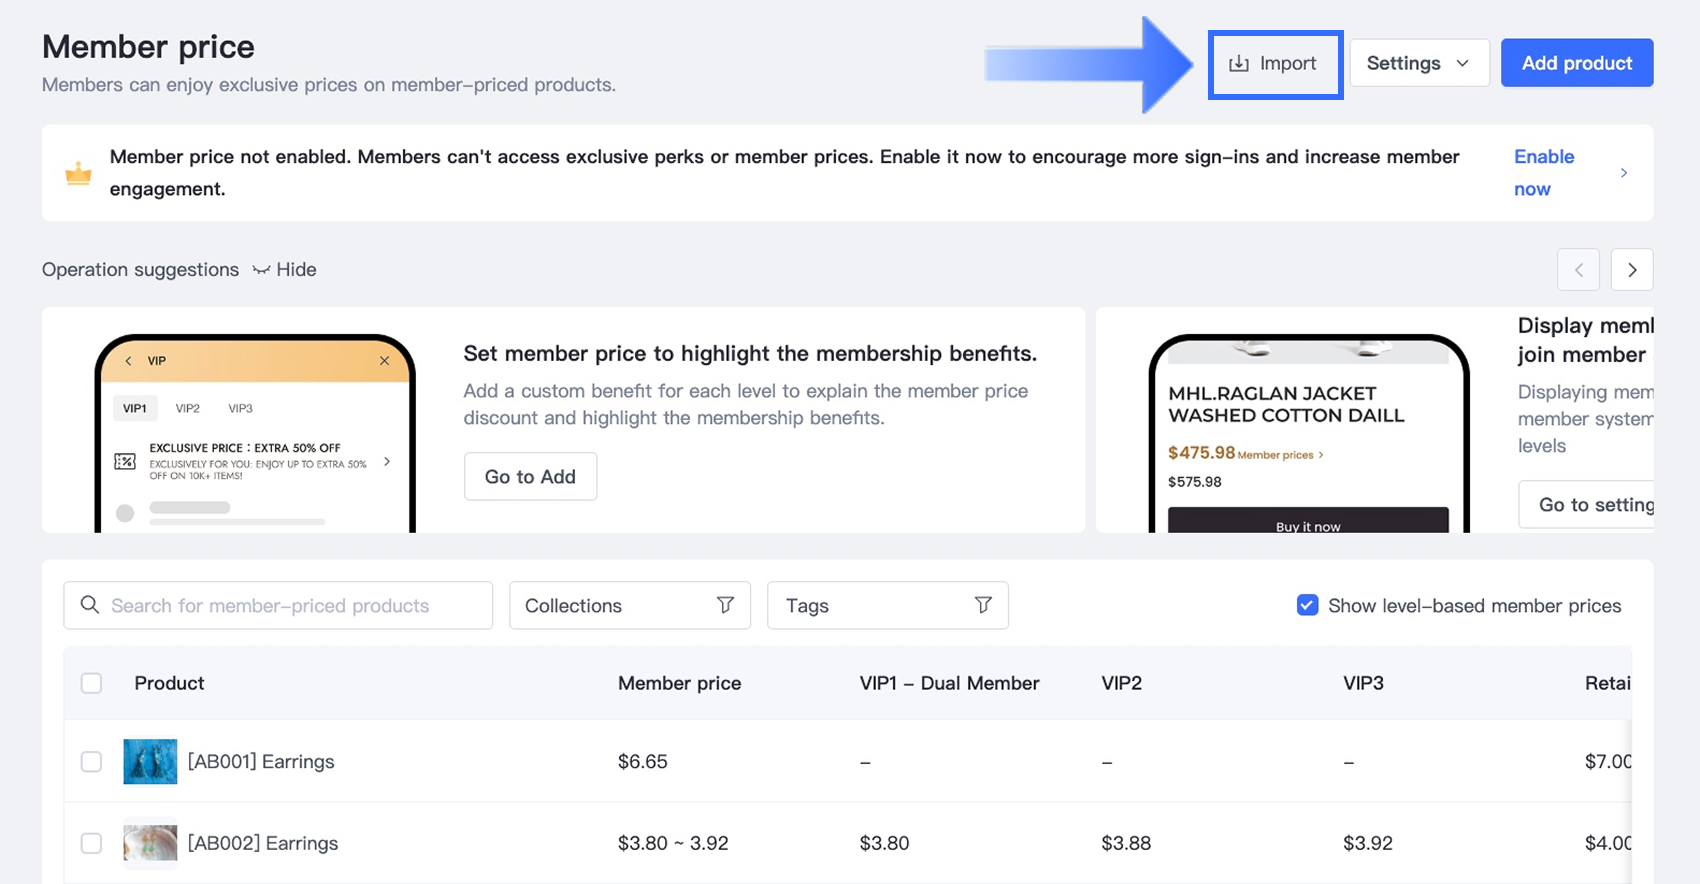Click the crown icon in the notice banner
Viewport: 1700px width, 884px height.
78,174
